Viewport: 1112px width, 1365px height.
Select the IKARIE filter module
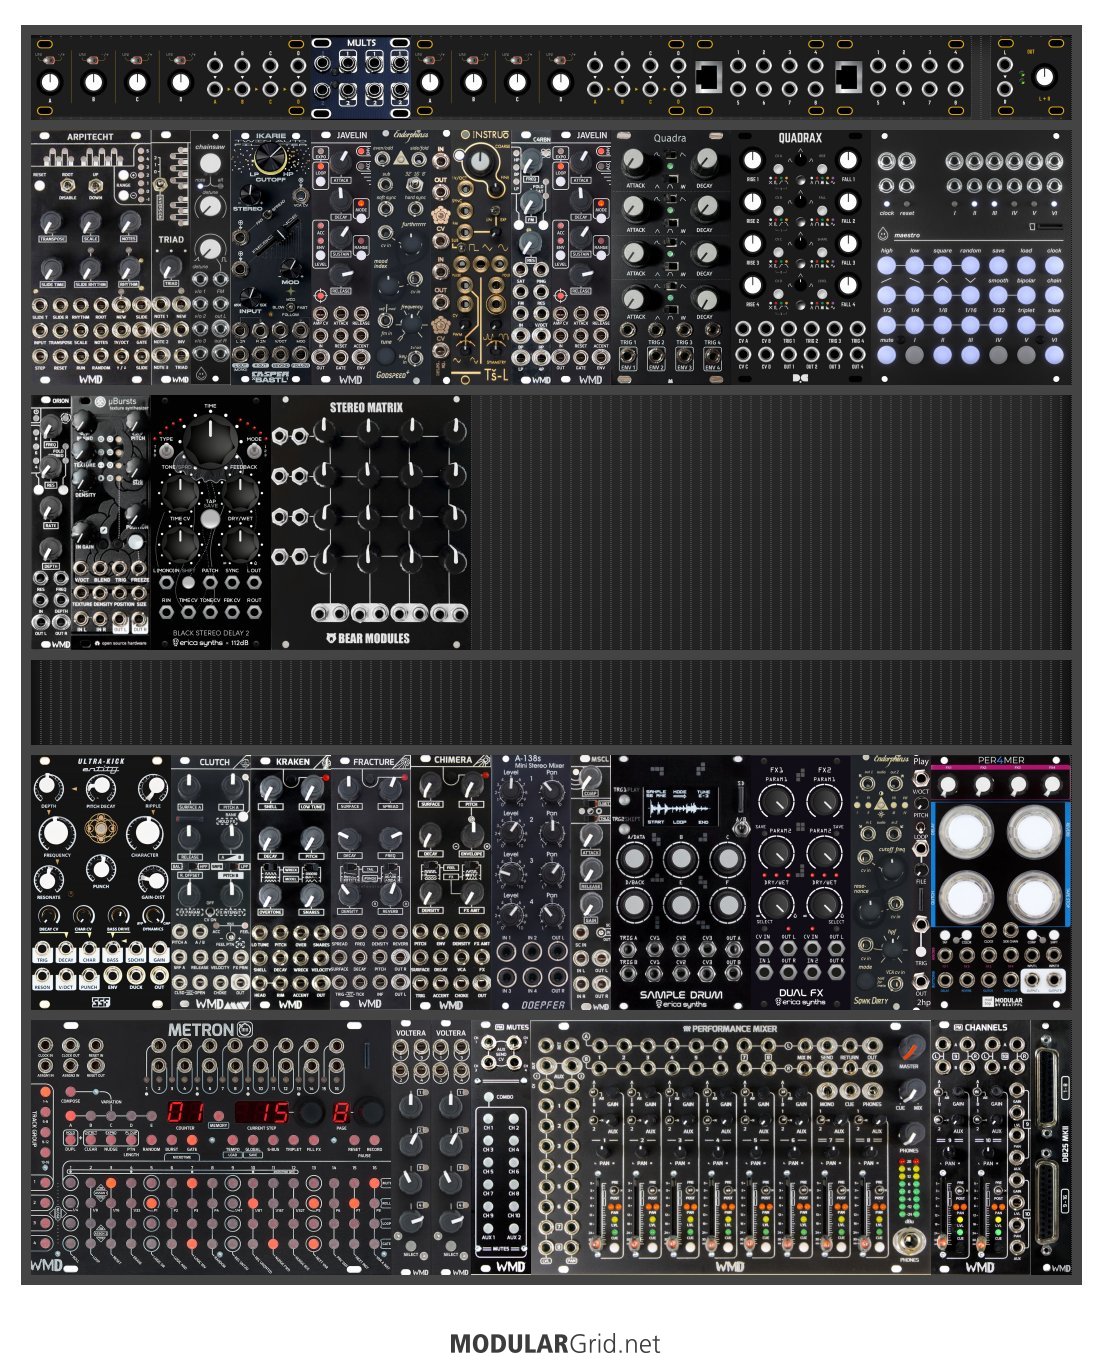pyautogui.click(x=270, y=257)
